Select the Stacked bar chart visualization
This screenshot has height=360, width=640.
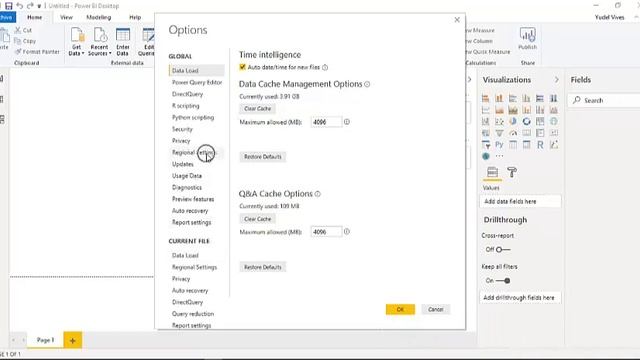485,98
